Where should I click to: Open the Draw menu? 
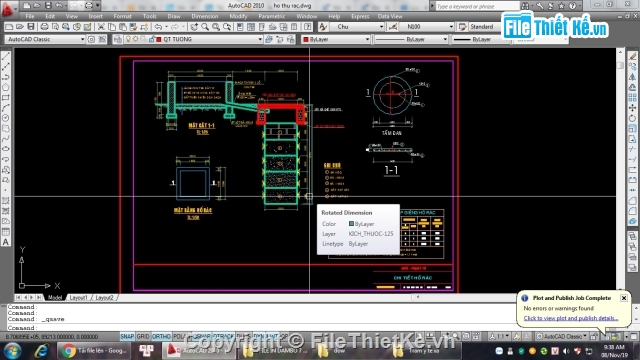click(174, 16)
